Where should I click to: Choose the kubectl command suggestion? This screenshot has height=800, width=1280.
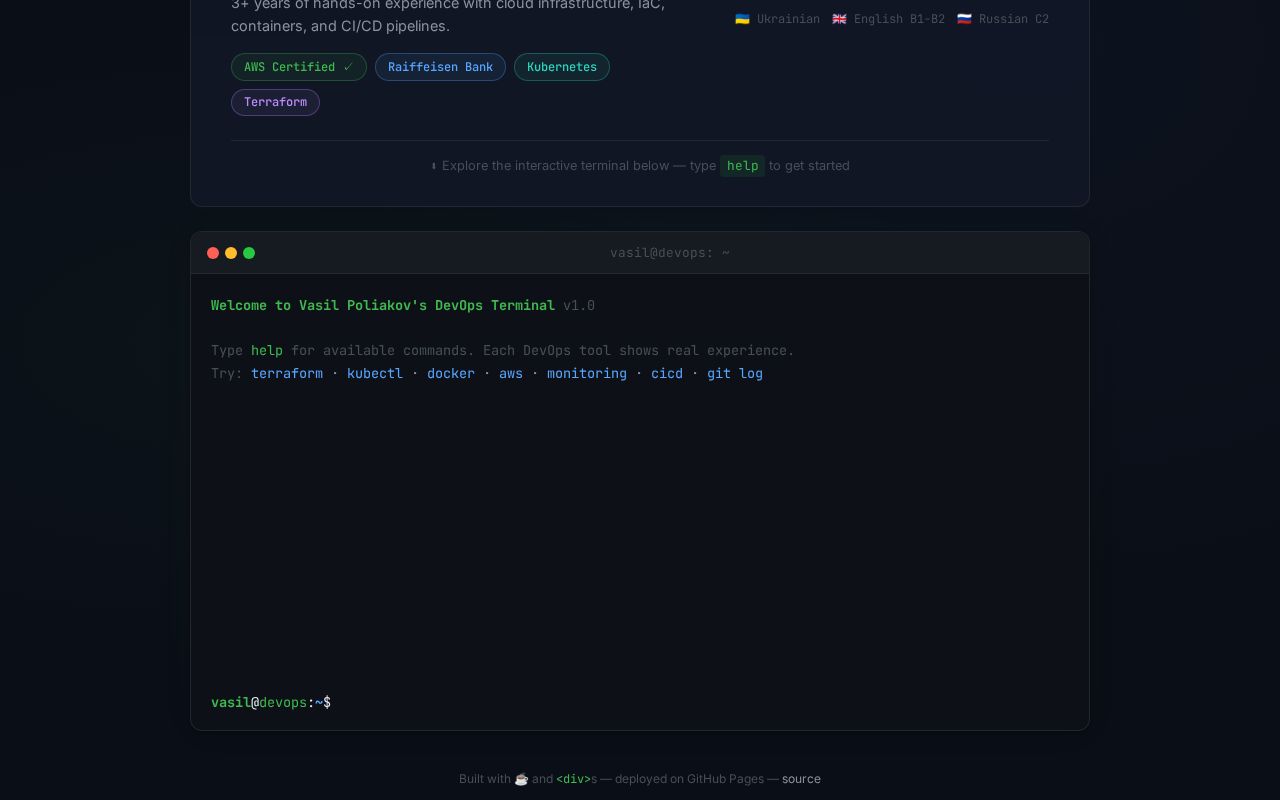375,373
